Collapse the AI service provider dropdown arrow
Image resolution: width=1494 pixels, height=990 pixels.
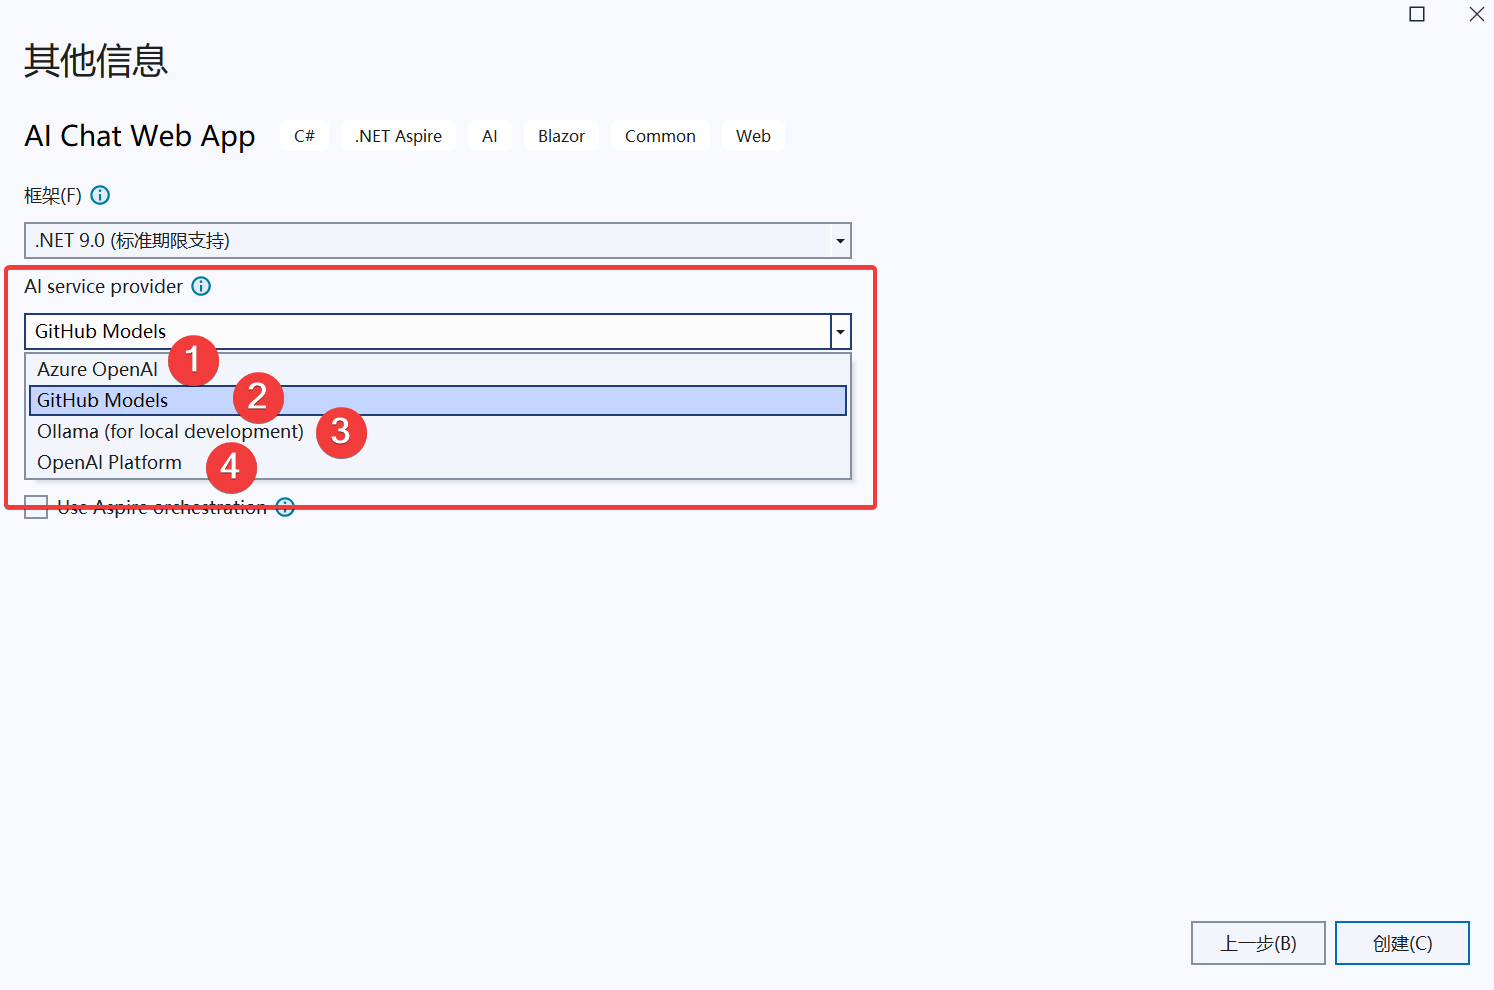pos(840,331)
